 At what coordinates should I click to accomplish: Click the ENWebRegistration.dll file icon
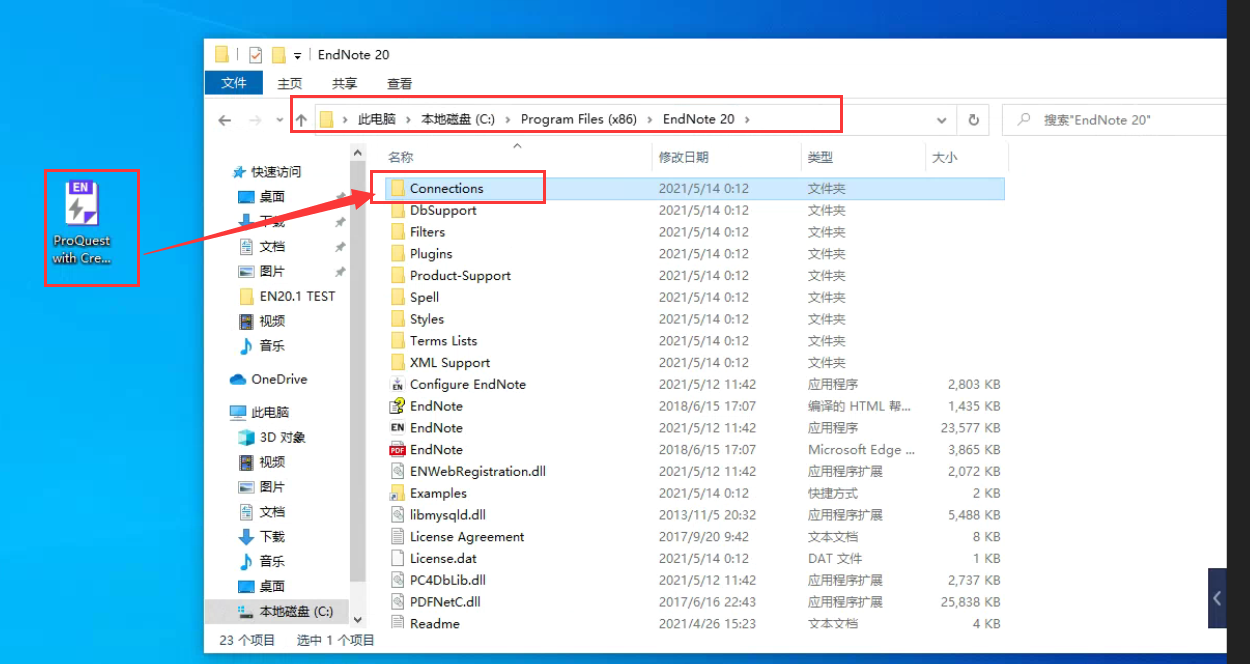pyautogui.click(x=397, y=472)
